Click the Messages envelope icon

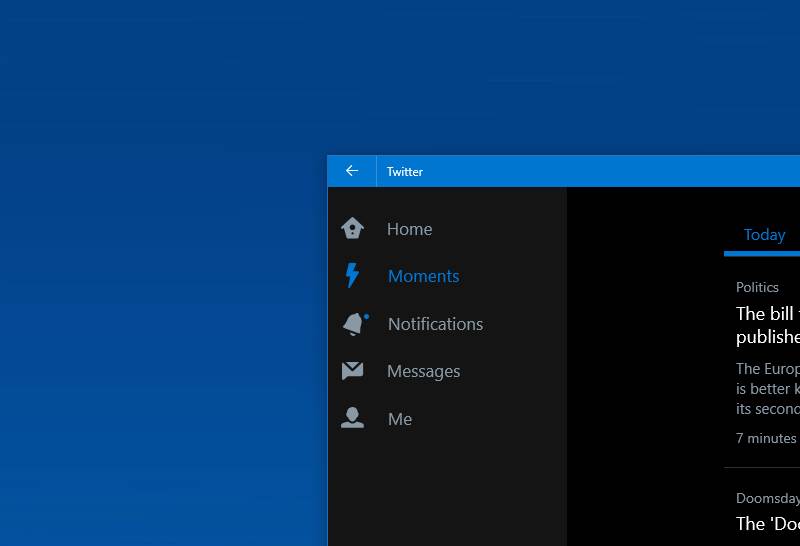pos(352,371)
